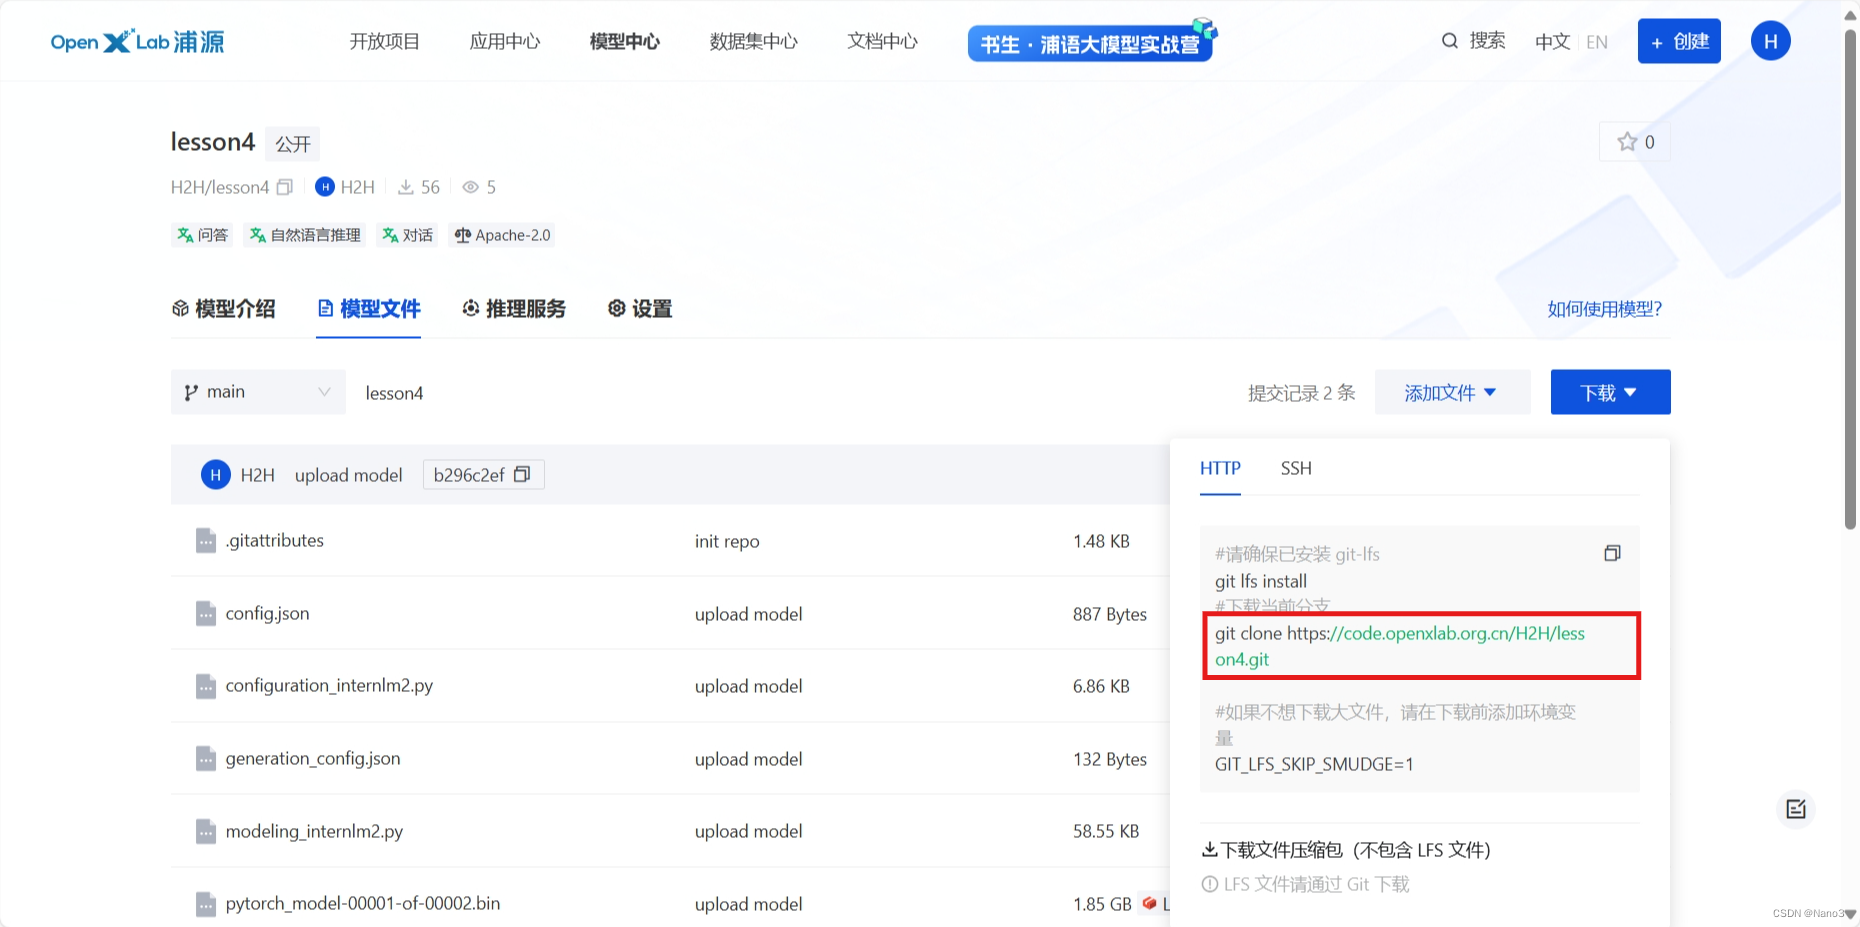Image resolution: width=1860 pixels, height=927 pixels.
Task: Open configuration_internlm2.py file
Action: click(329, 685)
